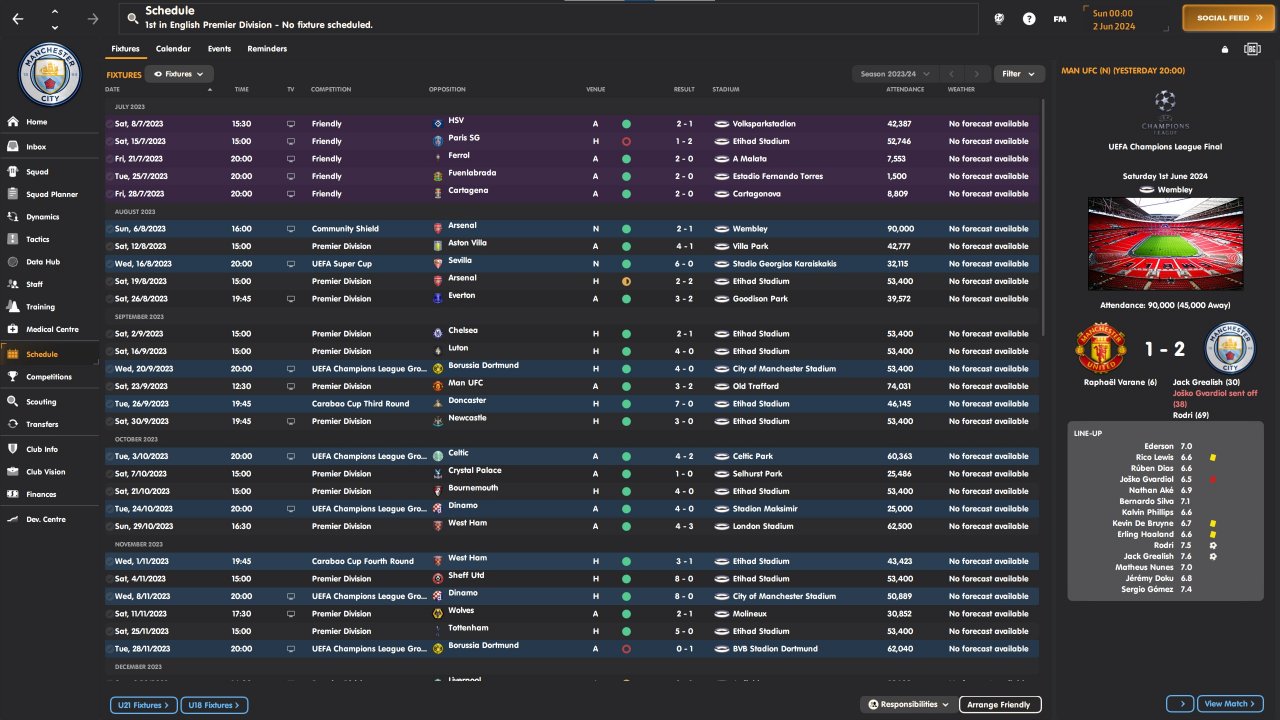The image size is (1280, 720).
Task: Click the Finances sidebar icon
Action: coord(13,494)
